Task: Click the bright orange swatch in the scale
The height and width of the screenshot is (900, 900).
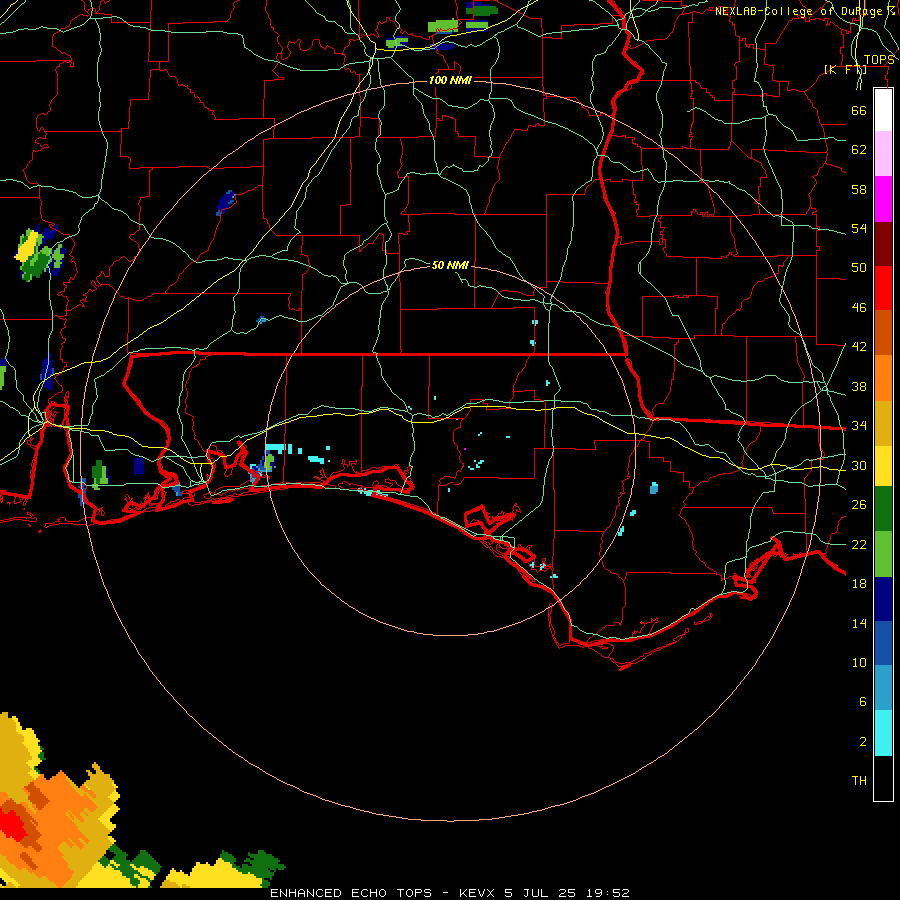Action: (883, 377)
